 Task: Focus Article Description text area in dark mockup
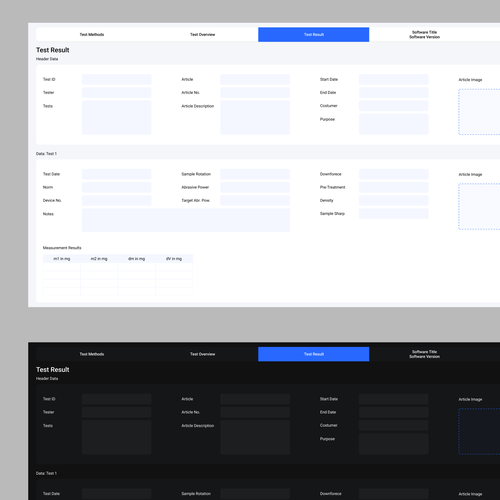tap(255, 437)
